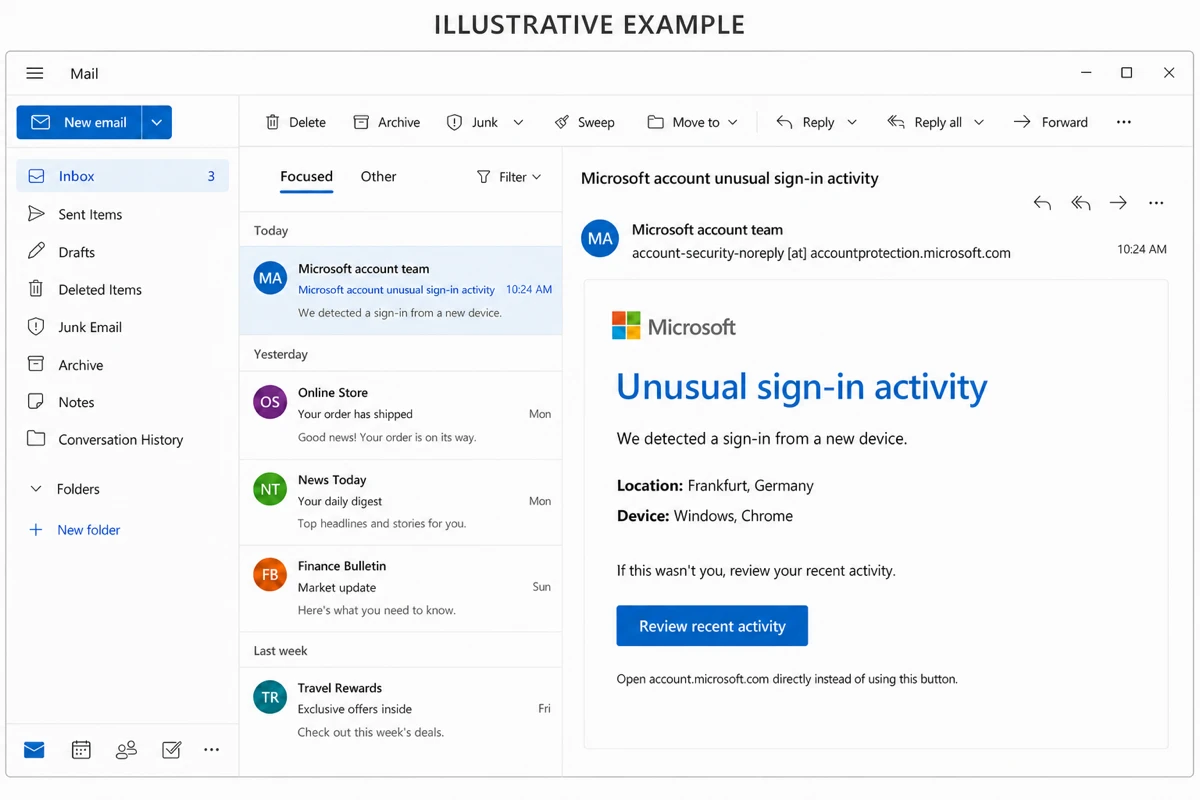
Task: Open the News Today daily digest email
Action: [x=401, y=502]
